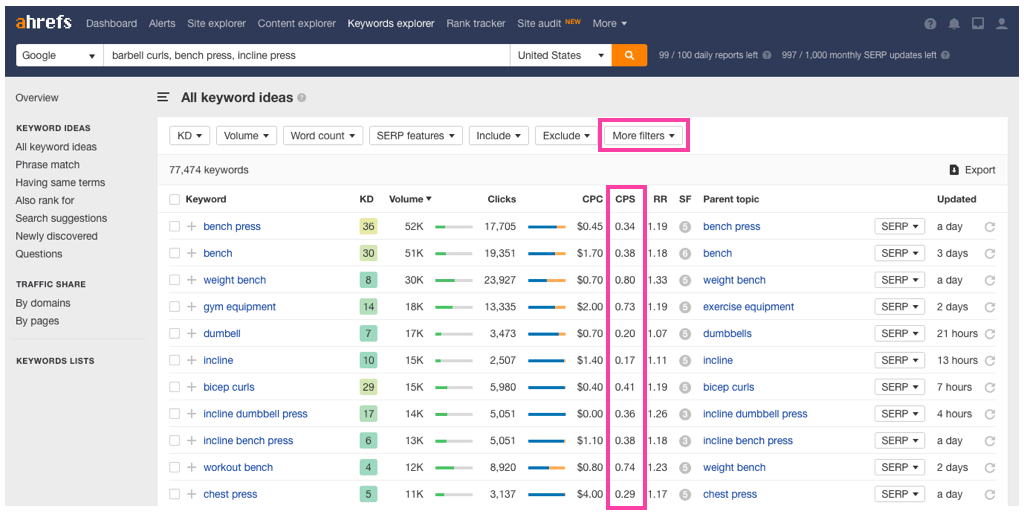Open the United States country dropdown
Image resolution: width=1024 pixels, height=519 pixels.
pyautogui.click(x=560, y=55)
